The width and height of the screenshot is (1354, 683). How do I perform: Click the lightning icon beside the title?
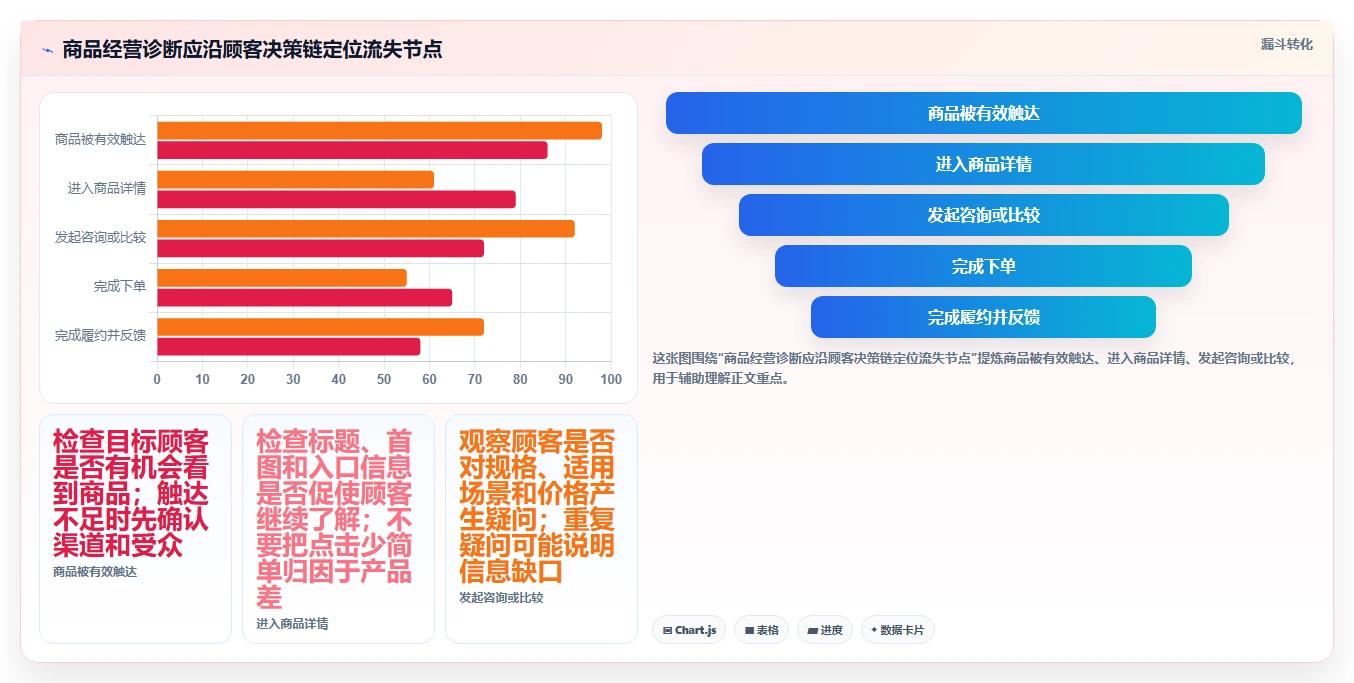(x=47, y=49)
